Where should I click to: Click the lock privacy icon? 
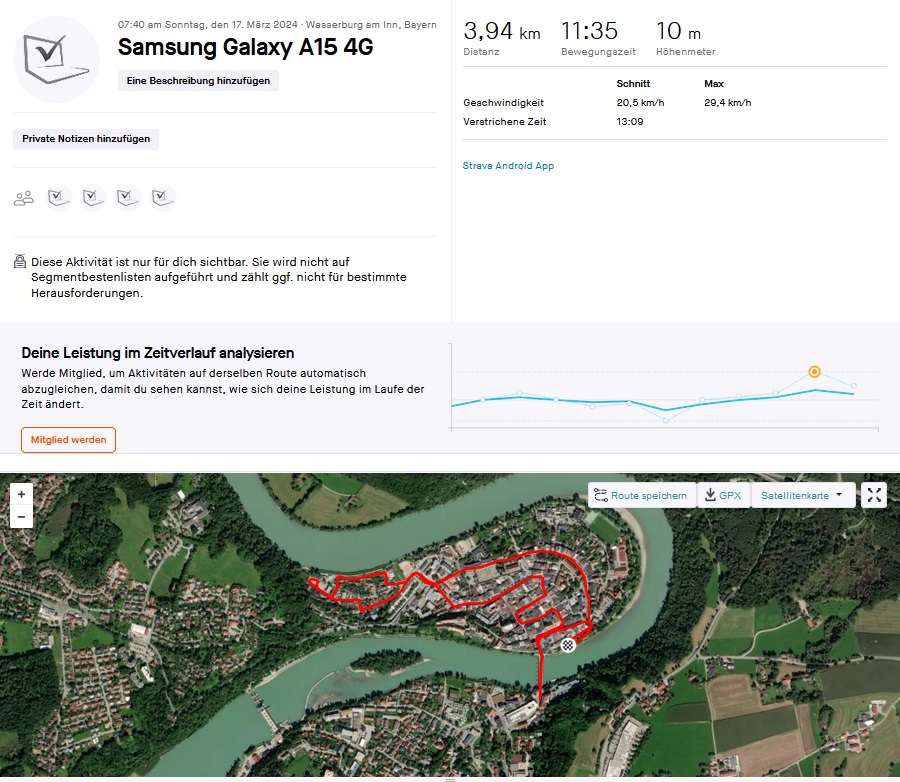tap(20, 262)
